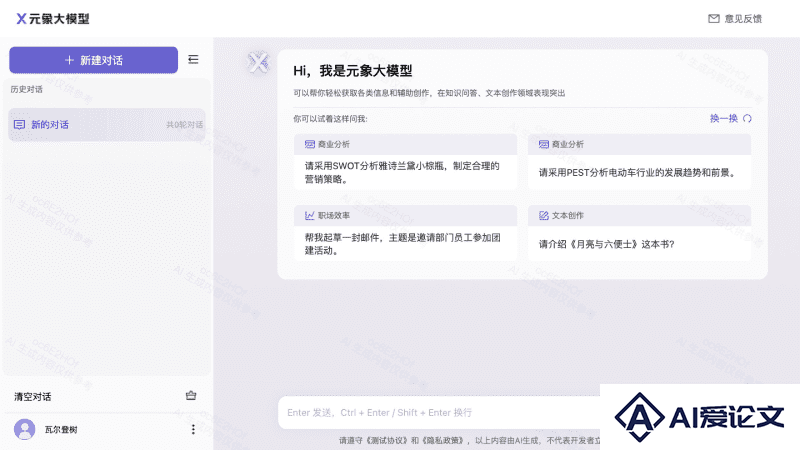
Task: Start a chat with 新建对话
Action: (x=93, y=60)
